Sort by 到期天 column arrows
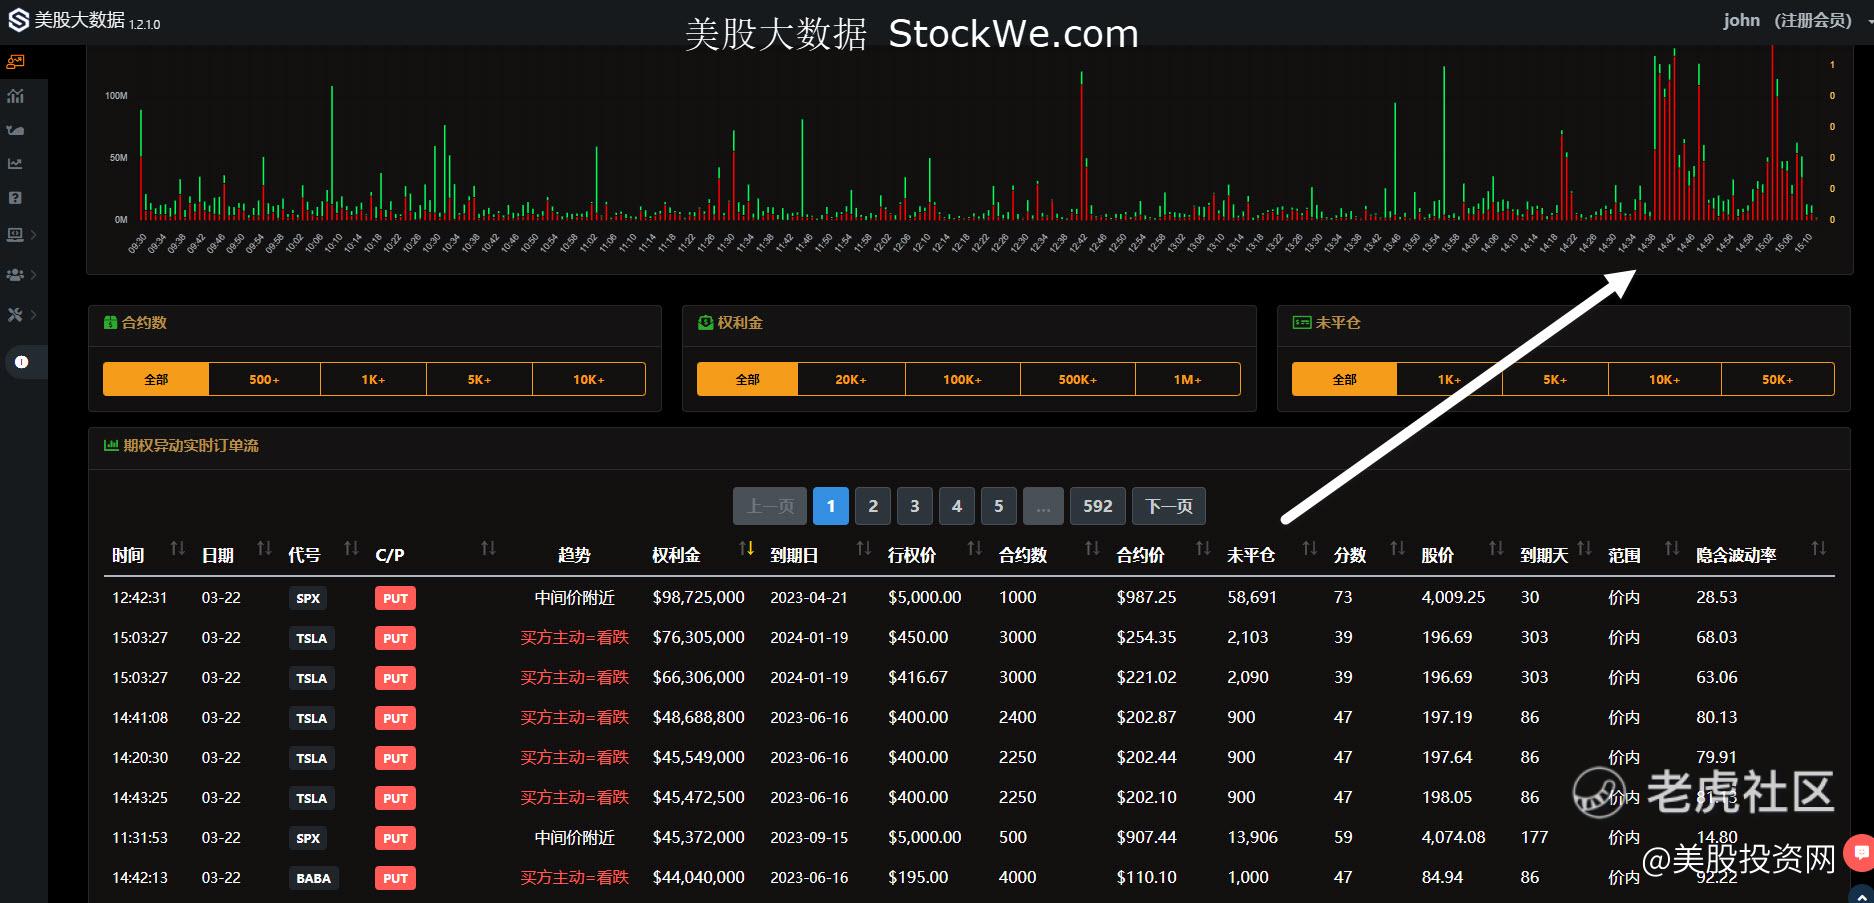Screen dimensions: 1874x903 (1584, 548)
